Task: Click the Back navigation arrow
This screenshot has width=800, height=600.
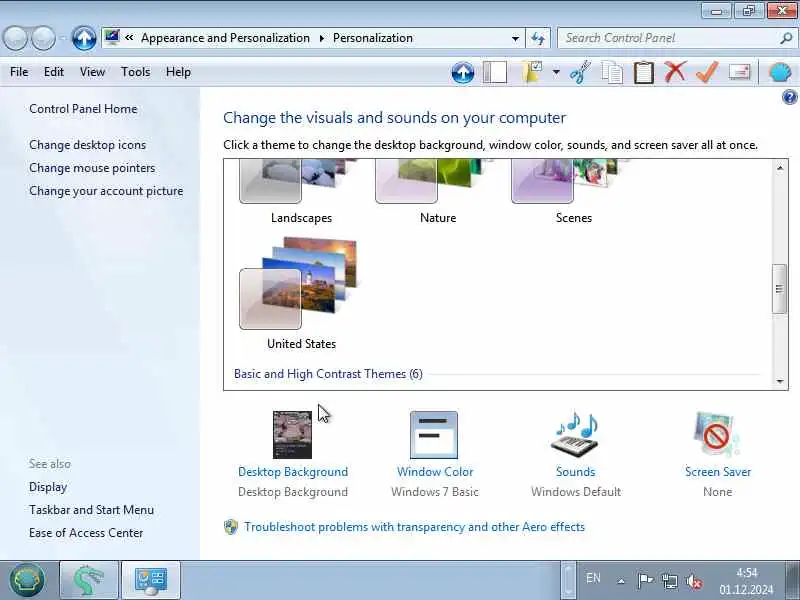Action: click(16, 38)
